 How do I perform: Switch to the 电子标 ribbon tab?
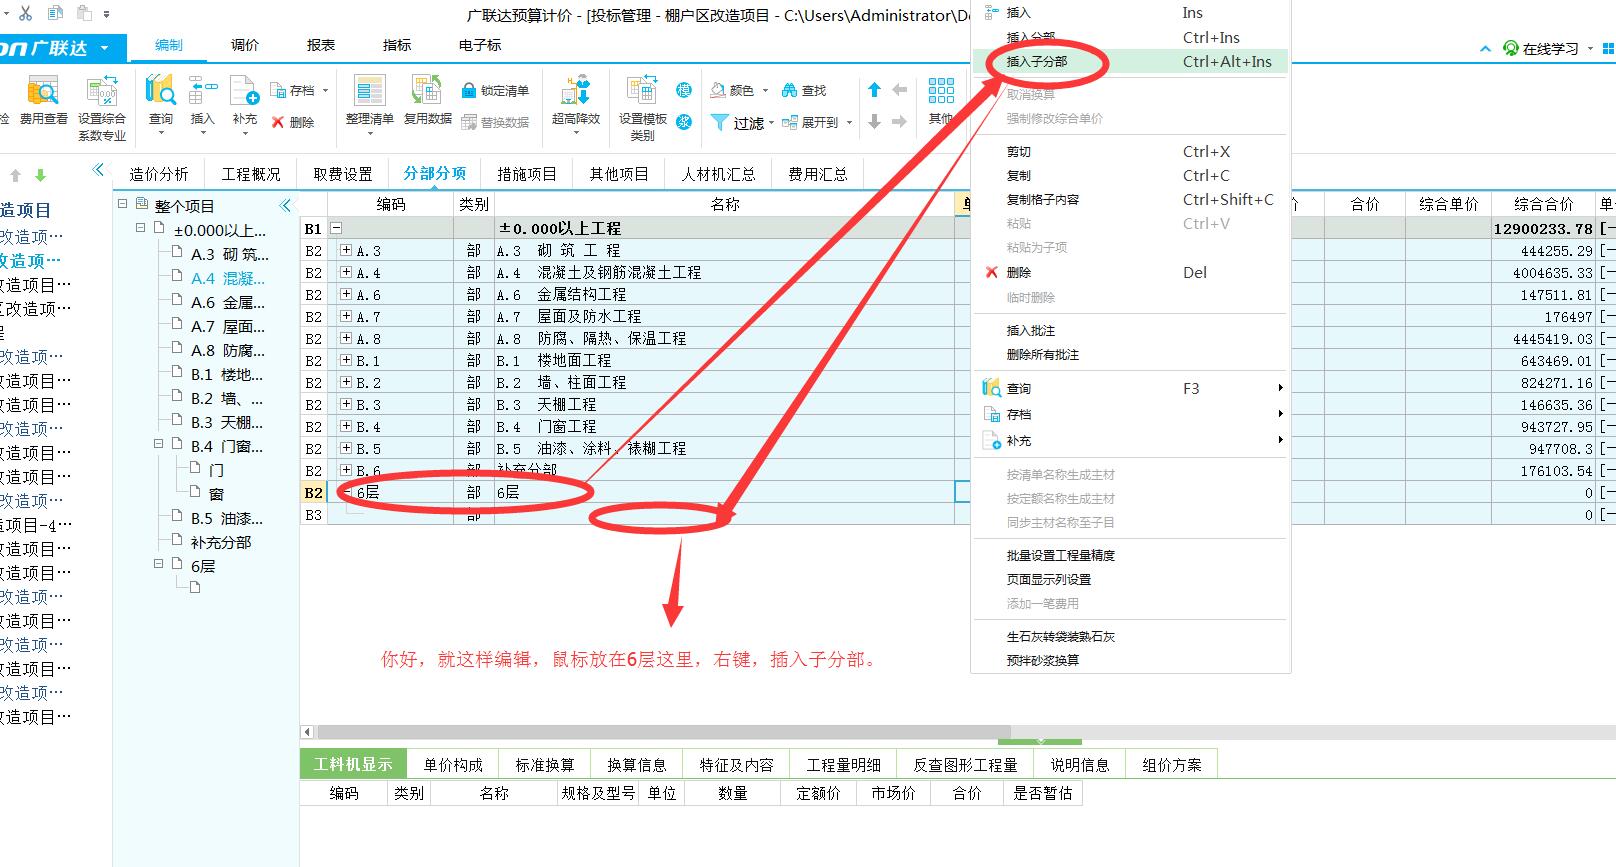480,45
